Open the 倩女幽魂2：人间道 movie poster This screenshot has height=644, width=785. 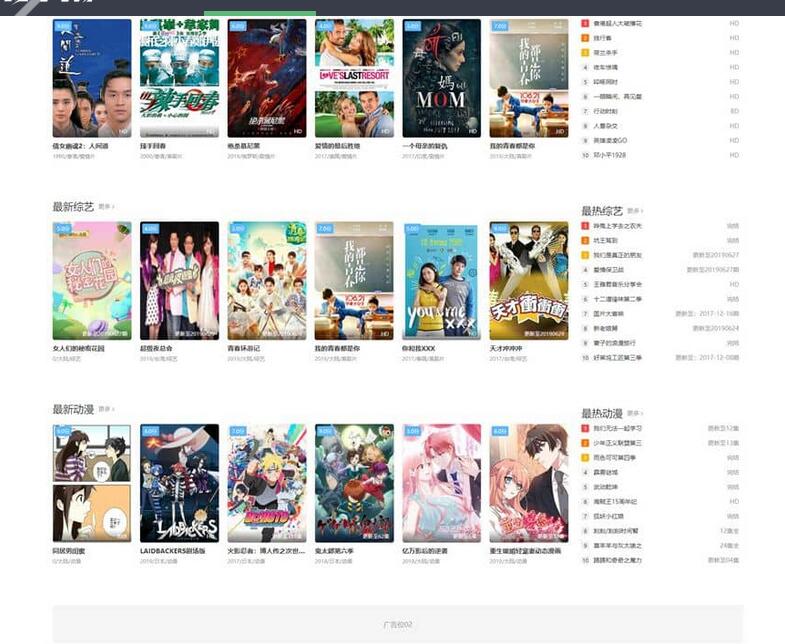(x=92, y=78)
